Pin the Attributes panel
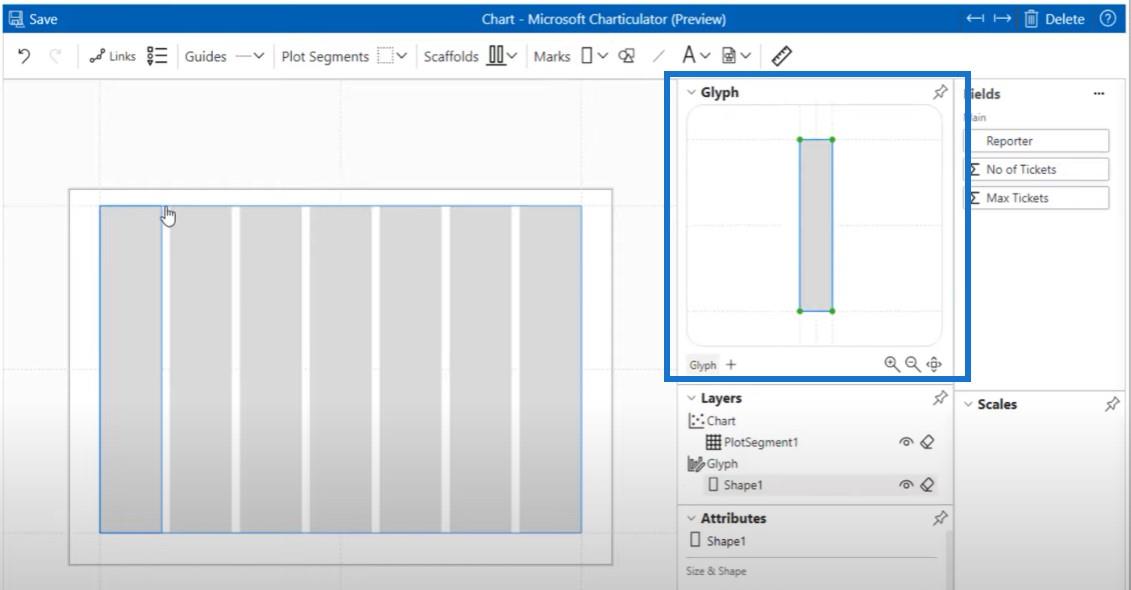 point(940,518)
